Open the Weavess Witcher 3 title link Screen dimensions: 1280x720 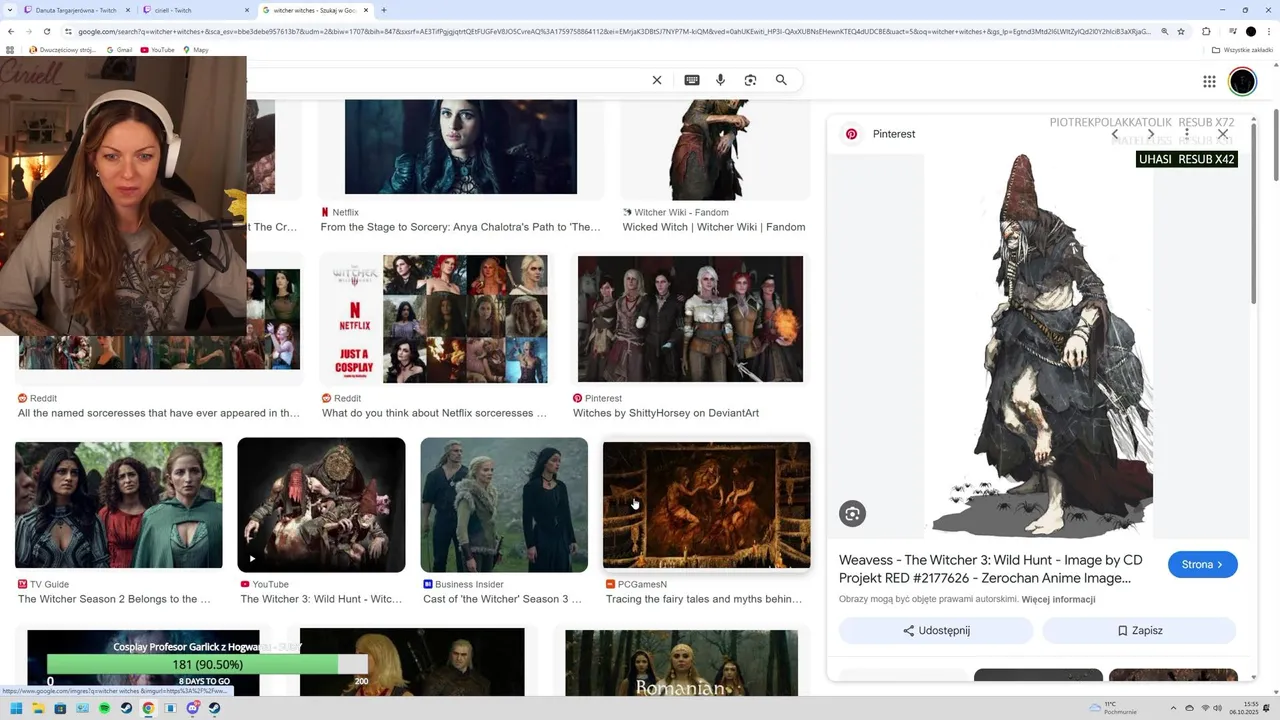click(x=990, y=569)
